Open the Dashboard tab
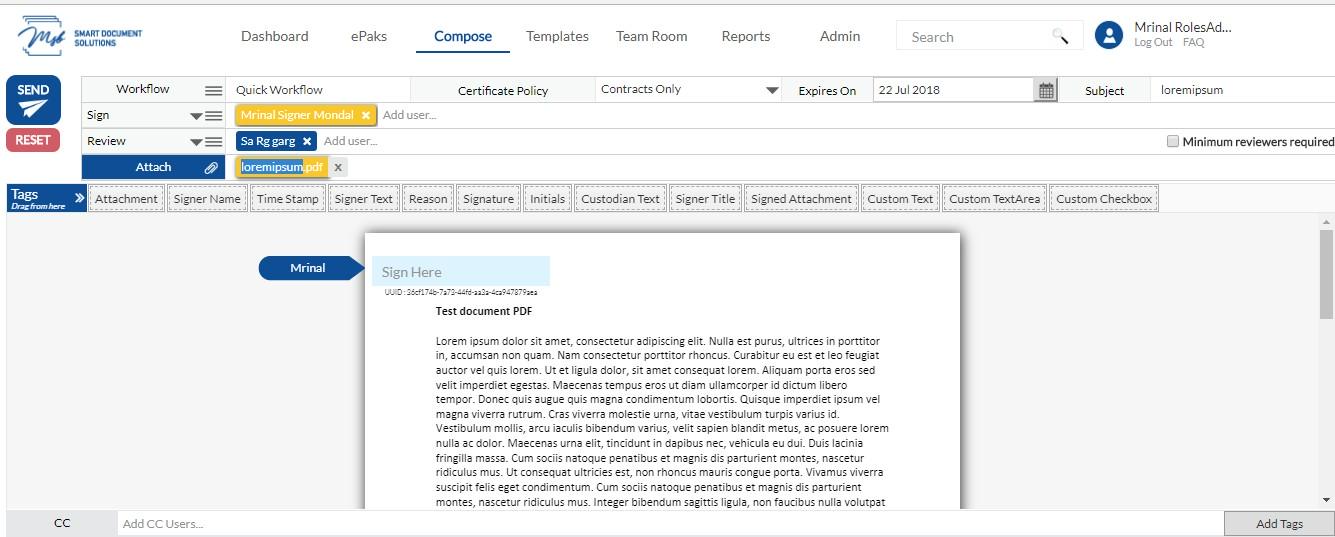The width and height of the screenshot is (1335, 537). [x=274, y=36]
